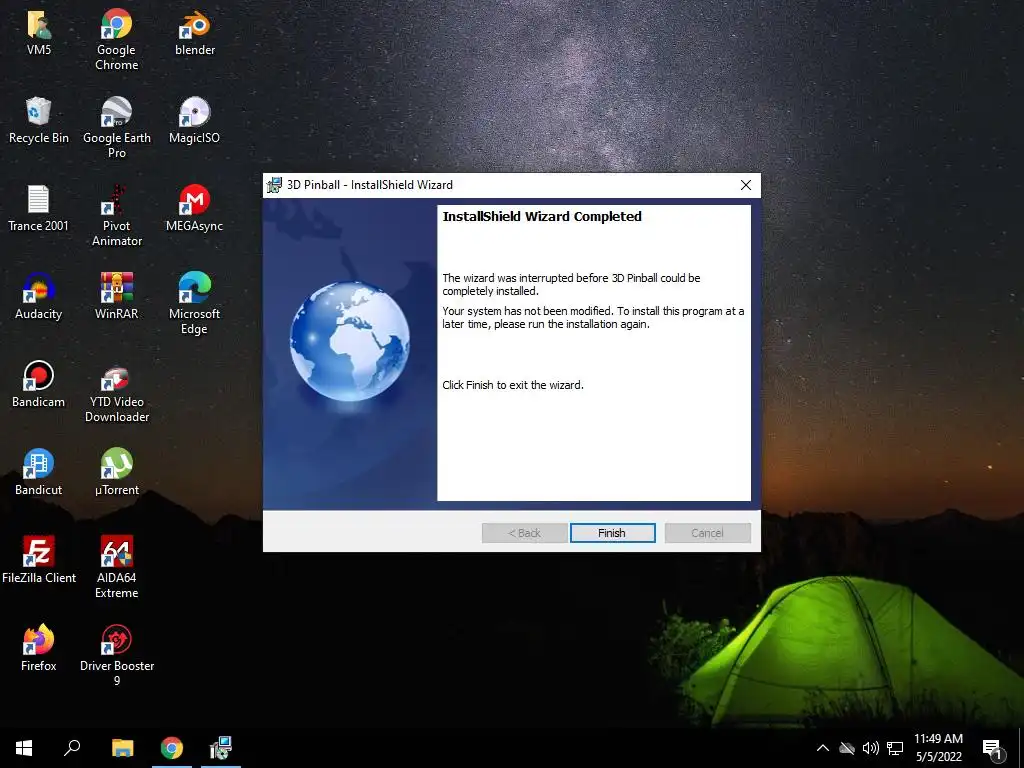Select the Pivot Animator shortcut

116,216
